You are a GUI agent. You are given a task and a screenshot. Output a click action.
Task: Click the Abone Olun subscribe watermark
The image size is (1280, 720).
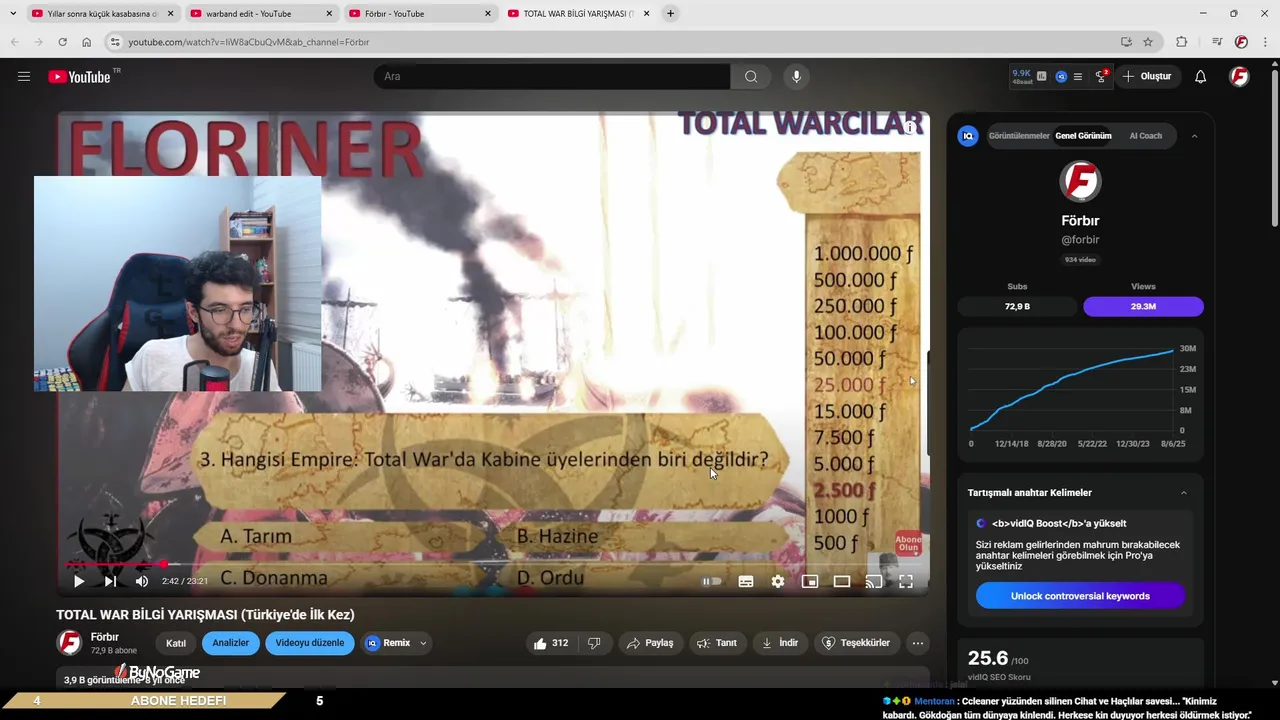point(908,543)
